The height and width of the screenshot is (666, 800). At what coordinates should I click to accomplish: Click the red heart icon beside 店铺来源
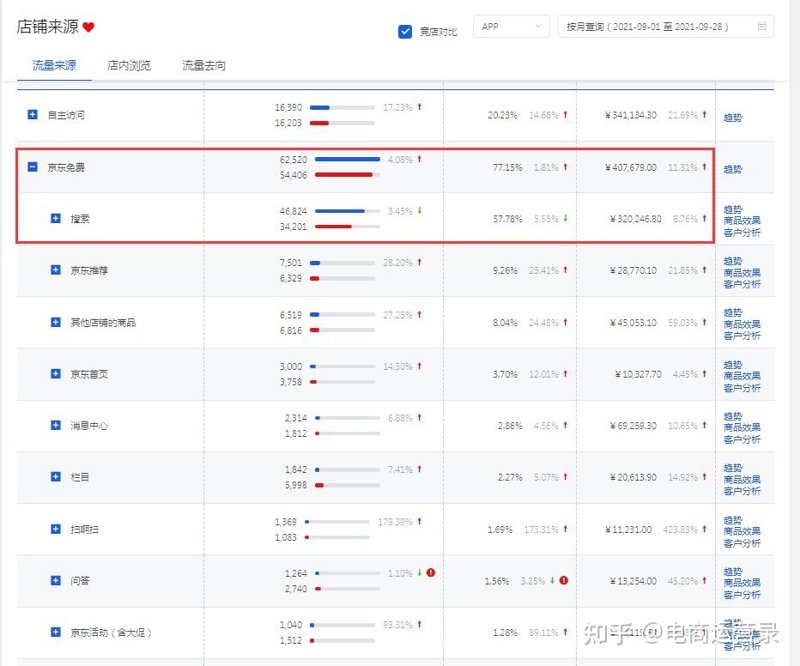pyautogui.click(x=88, y=27)
